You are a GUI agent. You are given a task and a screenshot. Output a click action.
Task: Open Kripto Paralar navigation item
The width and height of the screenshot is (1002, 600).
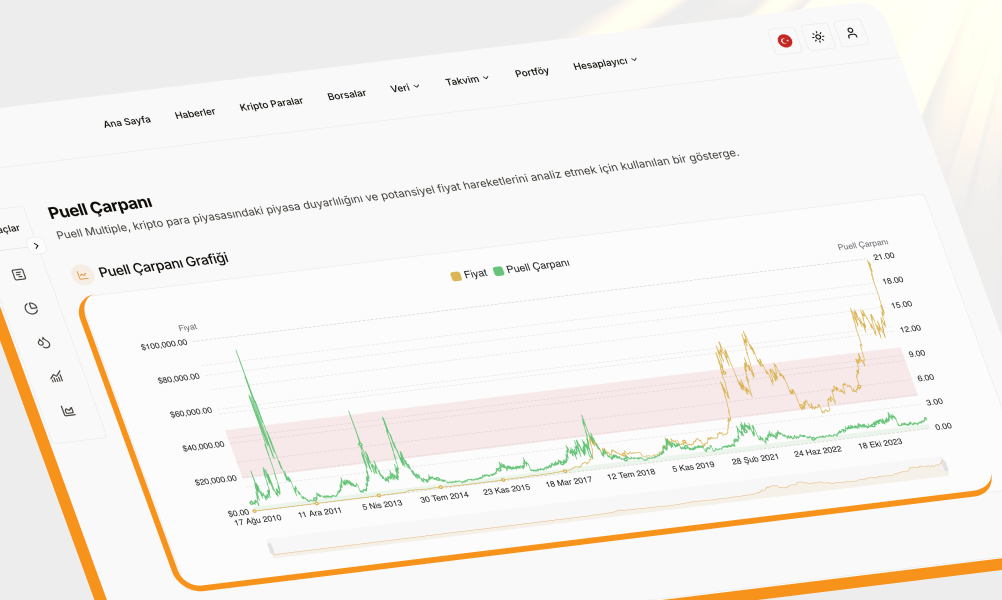(x=271, y=104)
